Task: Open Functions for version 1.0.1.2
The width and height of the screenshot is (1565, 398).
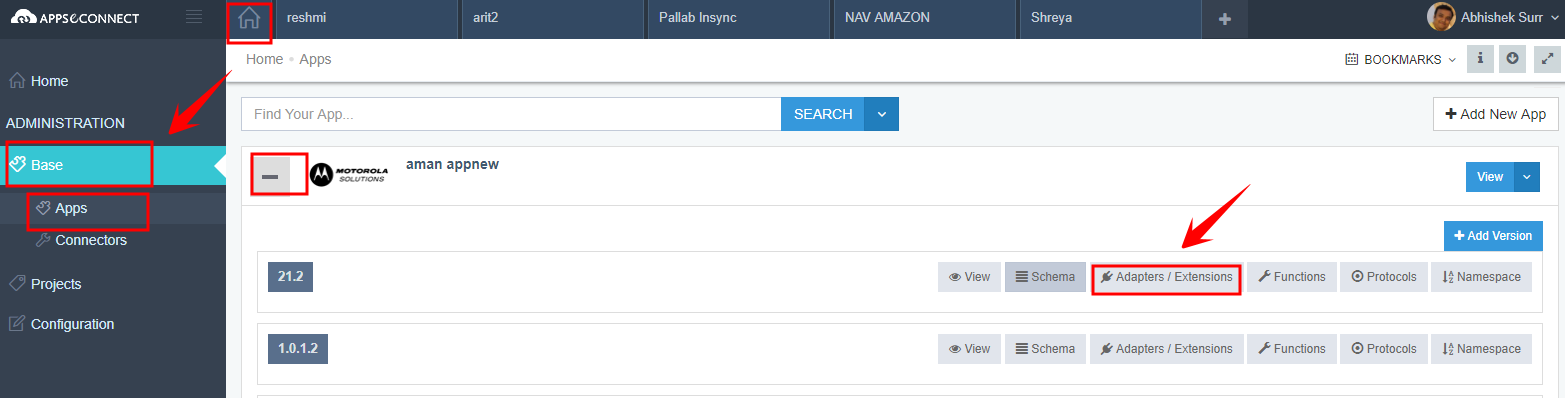Action: [1292, 349]
